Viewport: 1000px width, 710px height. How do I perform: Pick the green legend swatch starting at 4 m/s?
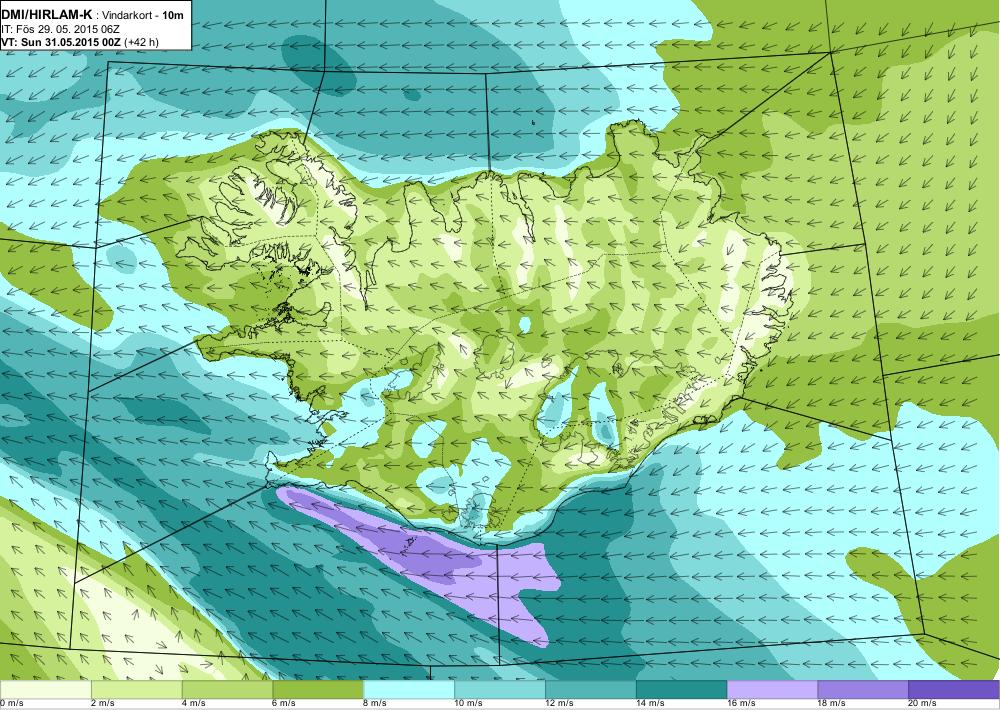[x=227, y=689]
